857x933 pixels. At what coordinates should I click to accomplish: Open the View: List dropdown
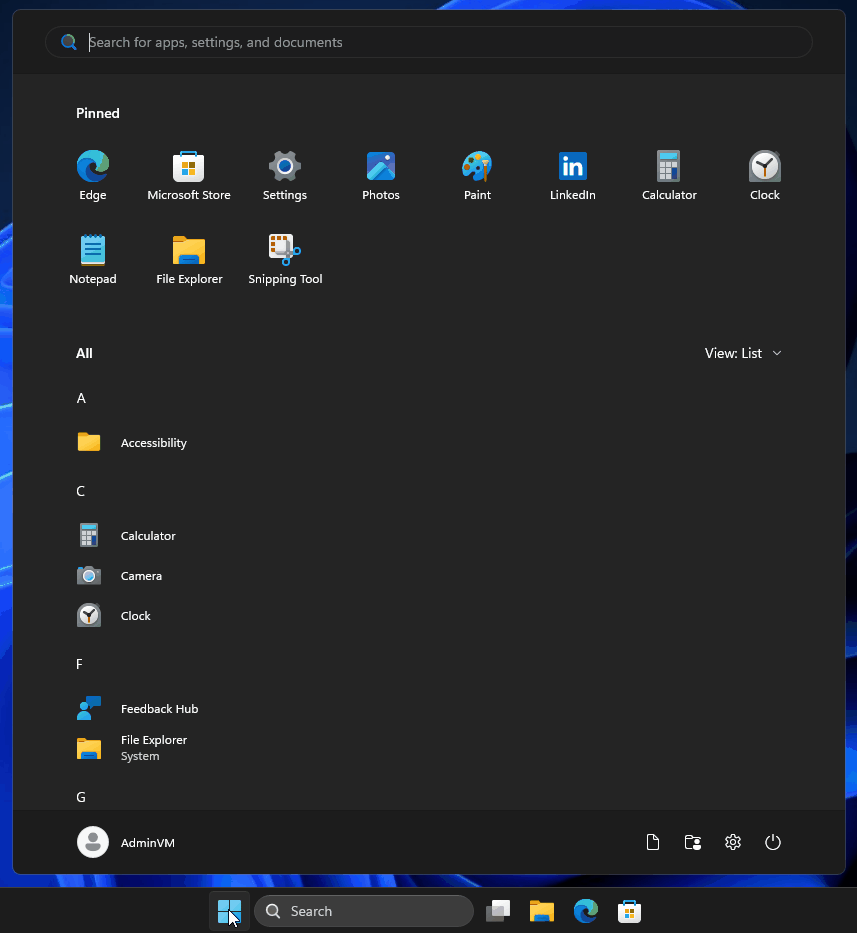pyautogui.click(x=743, y=353)
